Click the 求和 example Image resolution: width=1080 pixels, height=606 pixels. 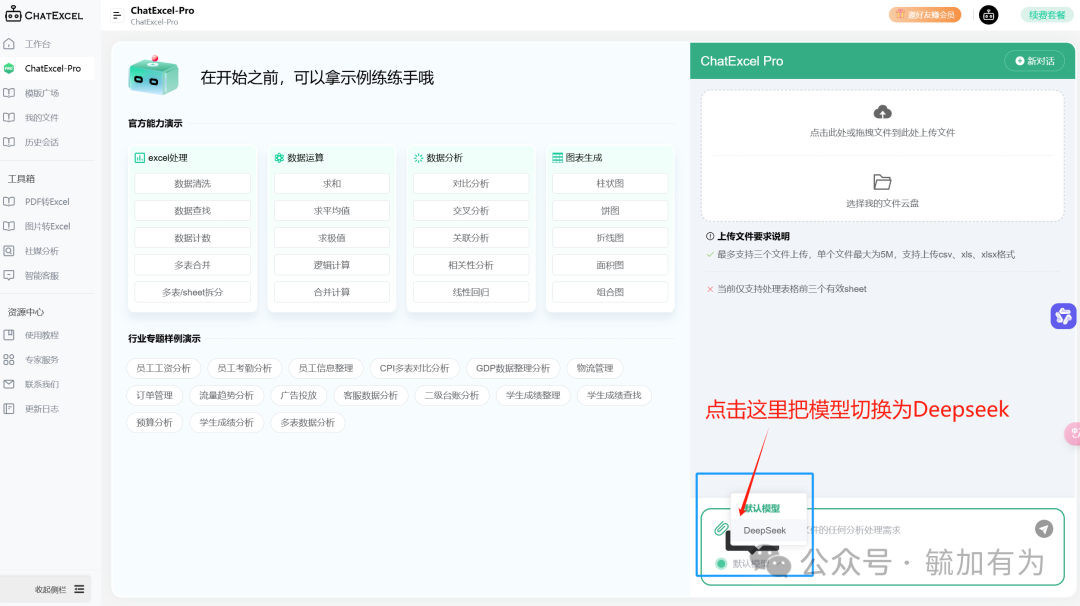pyautogui.click(x=332, y=184)
